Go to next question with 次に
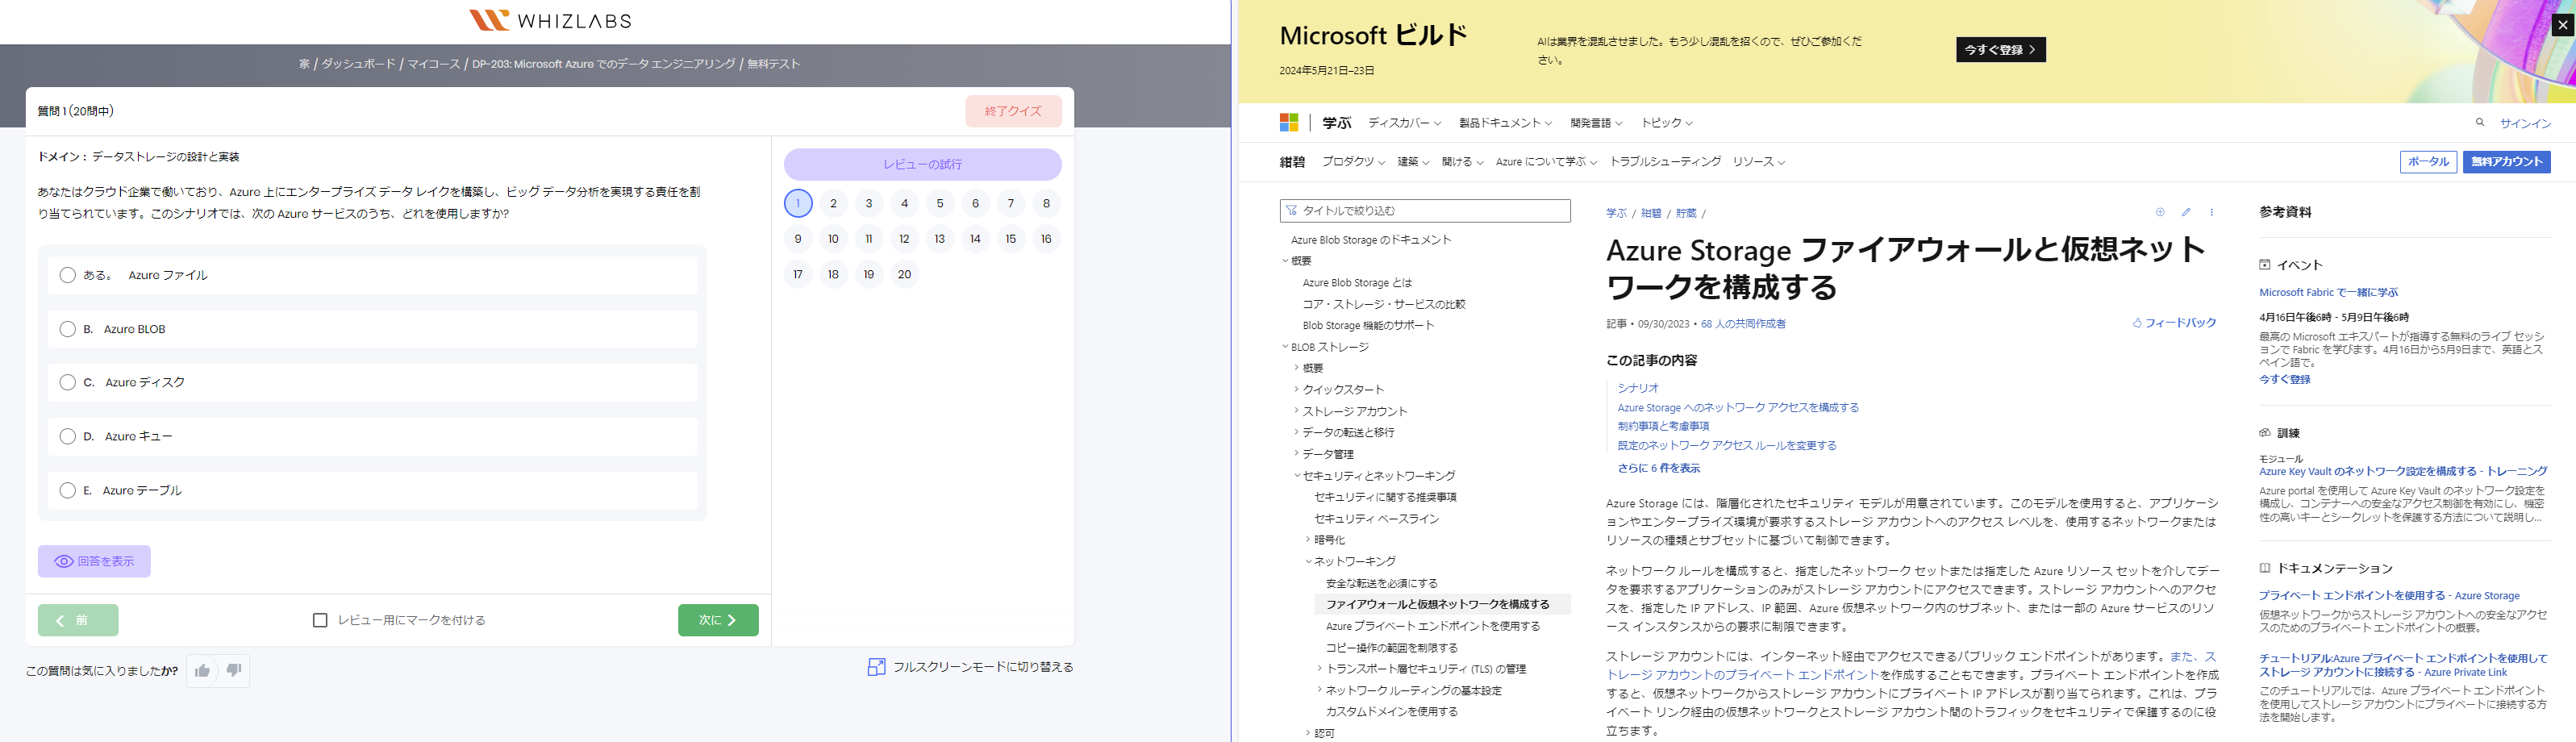The height and width of the screenshot is (742, 2576). pos(718,620)
